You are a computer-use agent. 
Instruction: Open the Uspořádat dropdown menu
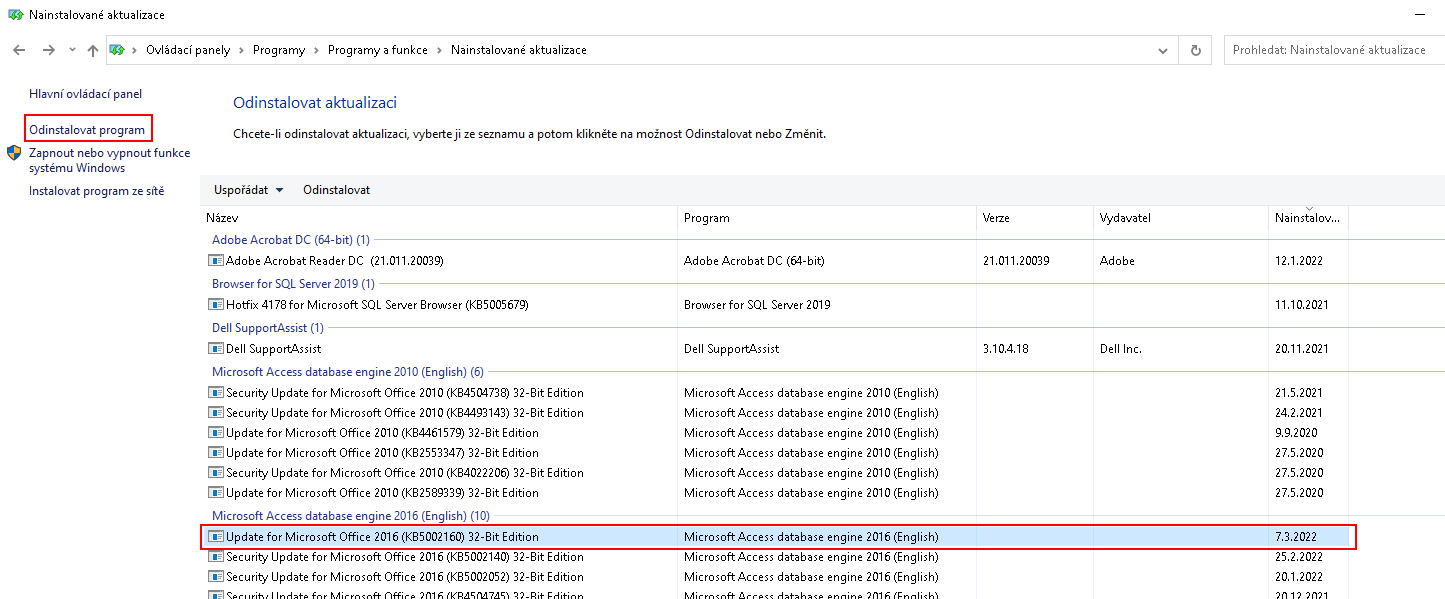click(x=249, y=190)
